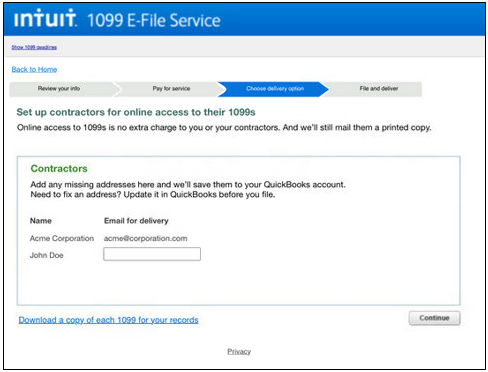The height and width of the screenshot is (372, 488).
Task: Select the Review your info step
Action: click(62, 89)
